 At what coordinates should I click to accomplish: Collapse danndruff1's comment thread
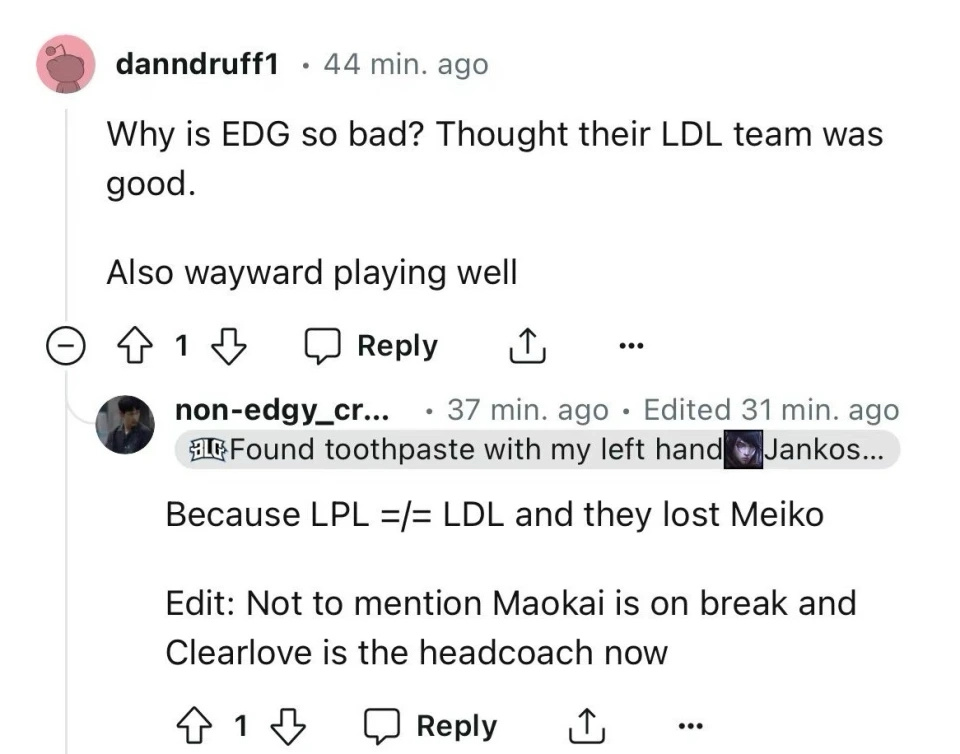65,345
